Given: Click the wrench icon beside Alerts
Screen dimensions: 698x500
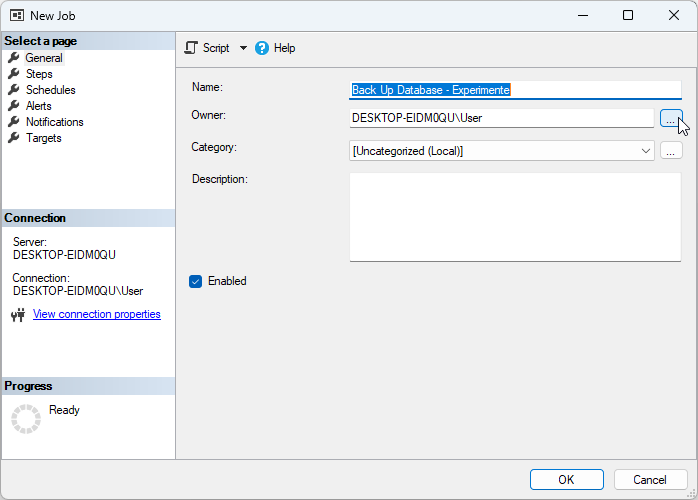Looking at the screenshot, I should pyautogui.click(x=14, y=106).
